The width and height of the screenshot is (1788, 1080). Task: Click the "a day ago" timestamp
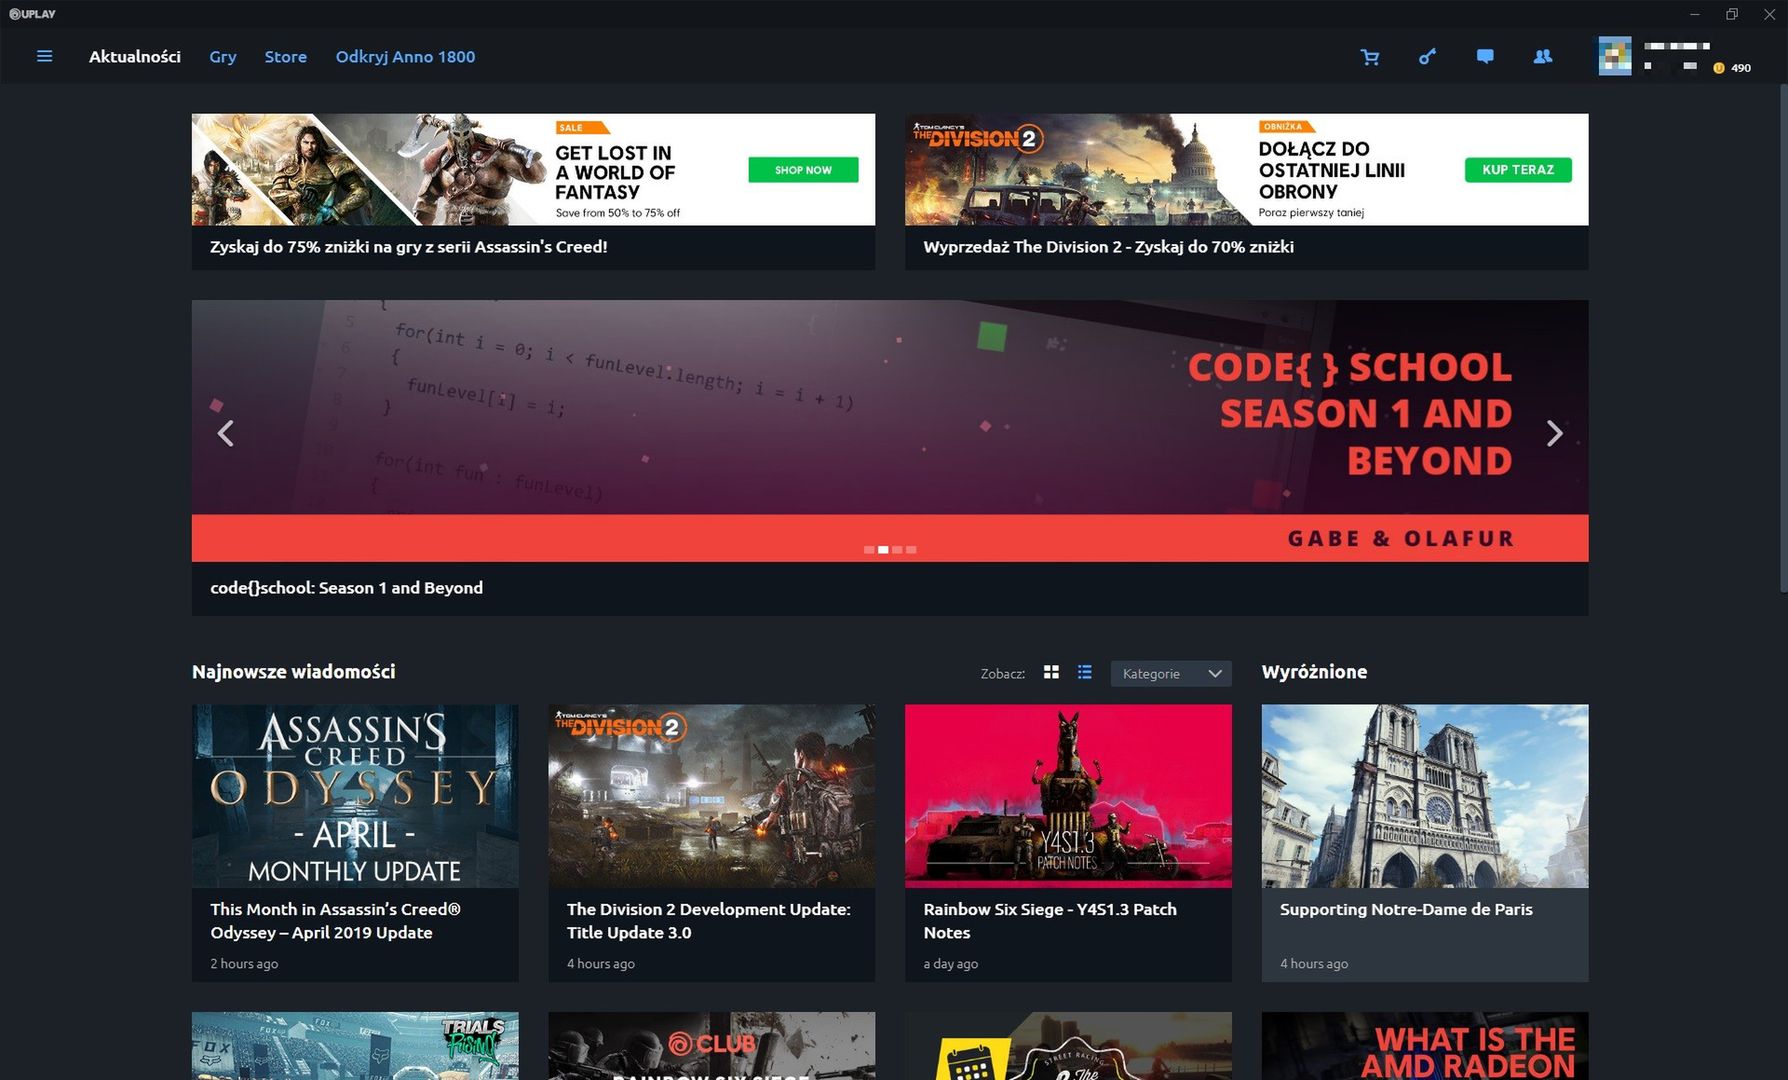click(950, 964)
